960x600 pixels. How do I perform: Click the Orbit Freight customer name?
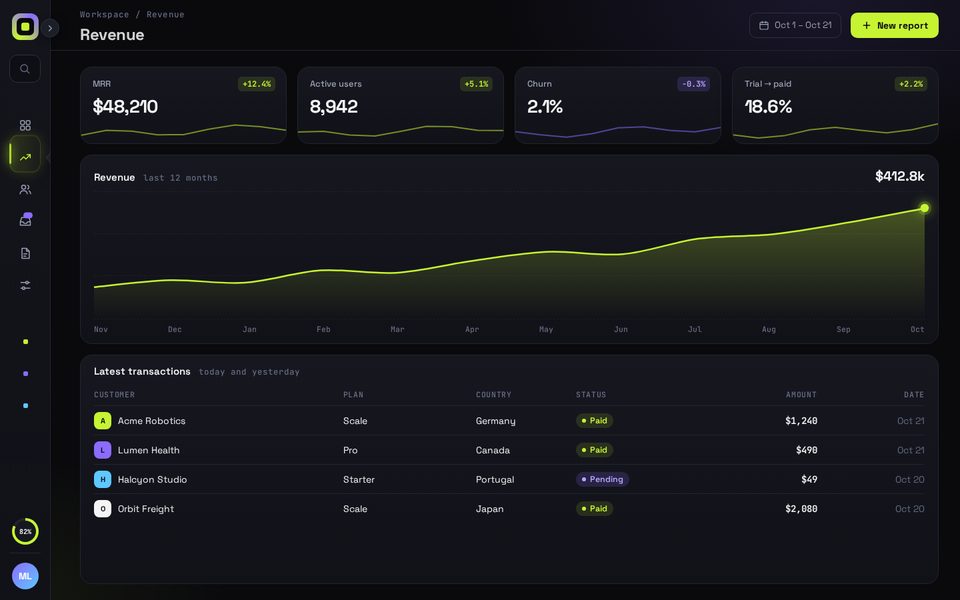[146, 509]
